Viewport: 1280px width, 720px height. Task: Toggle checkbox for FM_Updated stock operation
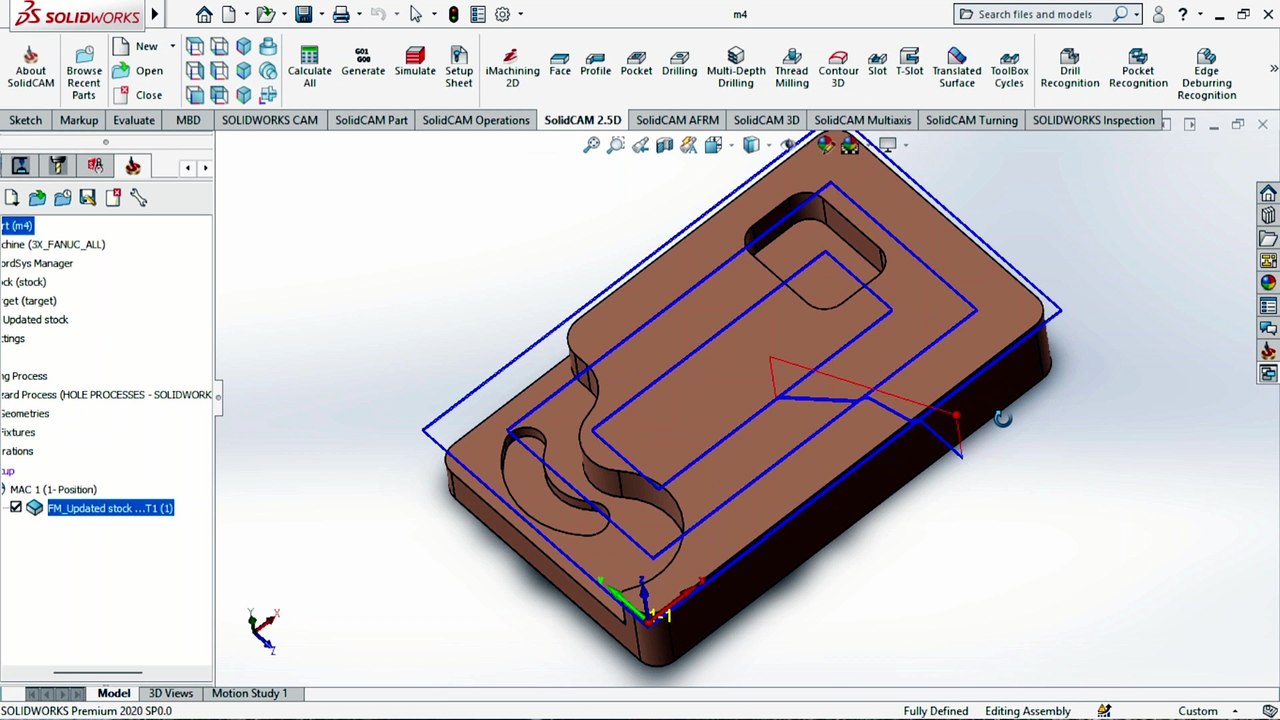point(15,508)
